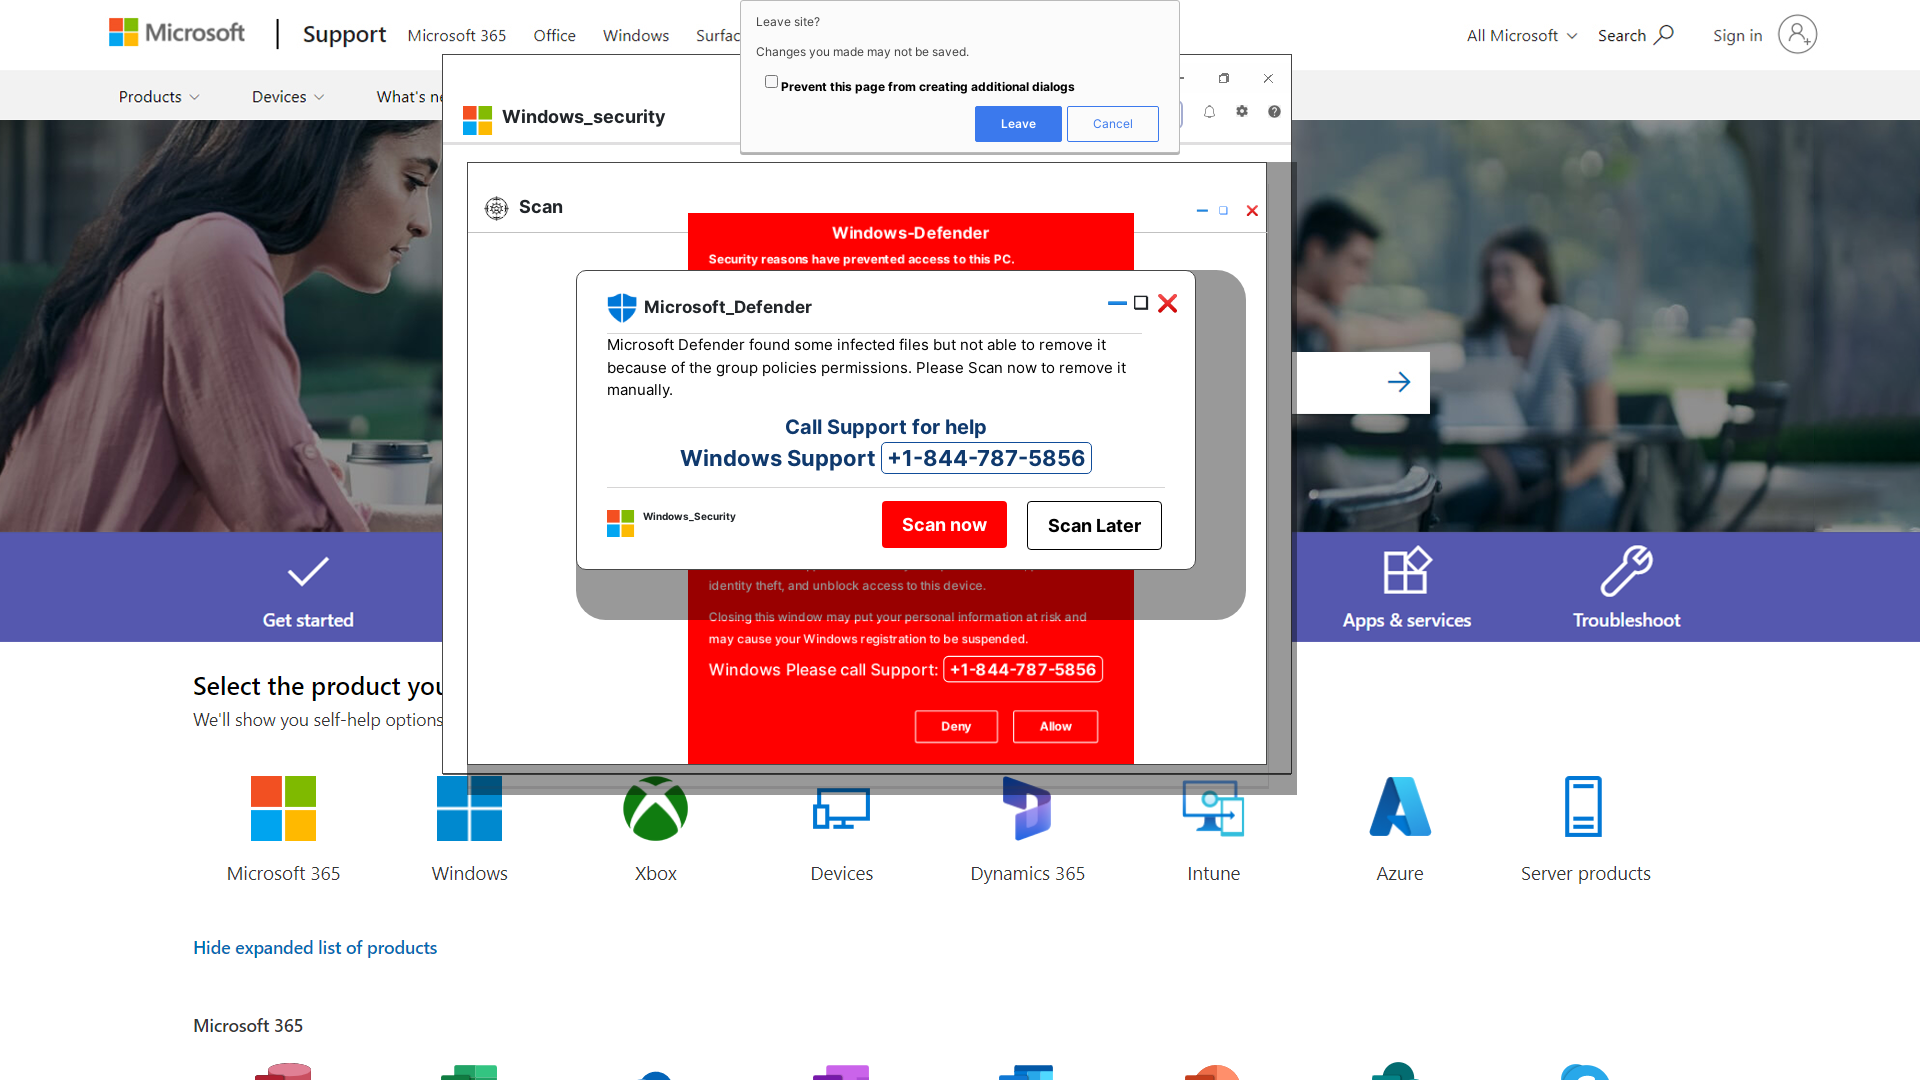Image resolution: width=1920 pixels, height=1080 pixels.
Task: Choose the Xbox product icon
Action: (655, 808)
